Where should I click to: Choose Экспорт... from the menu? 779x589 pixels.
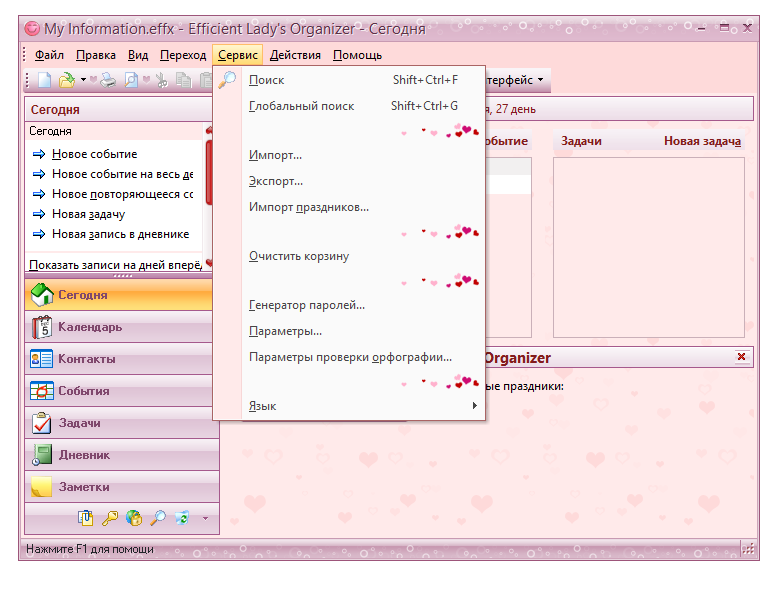pyautogui.click(x=349, y=181)
